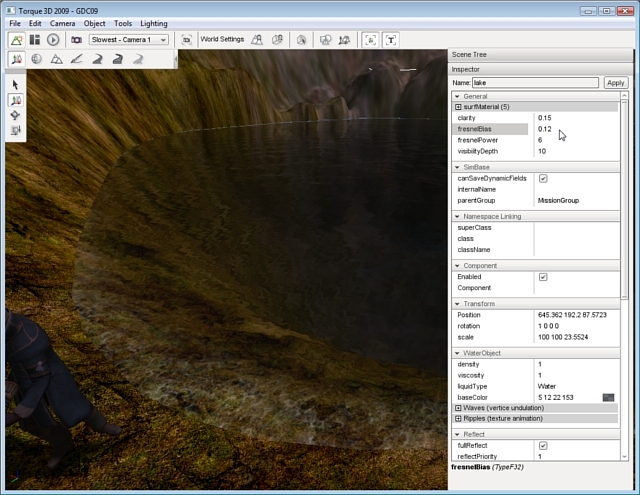Select the arrow pointer tool in left palette
Screen dimensions: 640x495
coord(16,85)
